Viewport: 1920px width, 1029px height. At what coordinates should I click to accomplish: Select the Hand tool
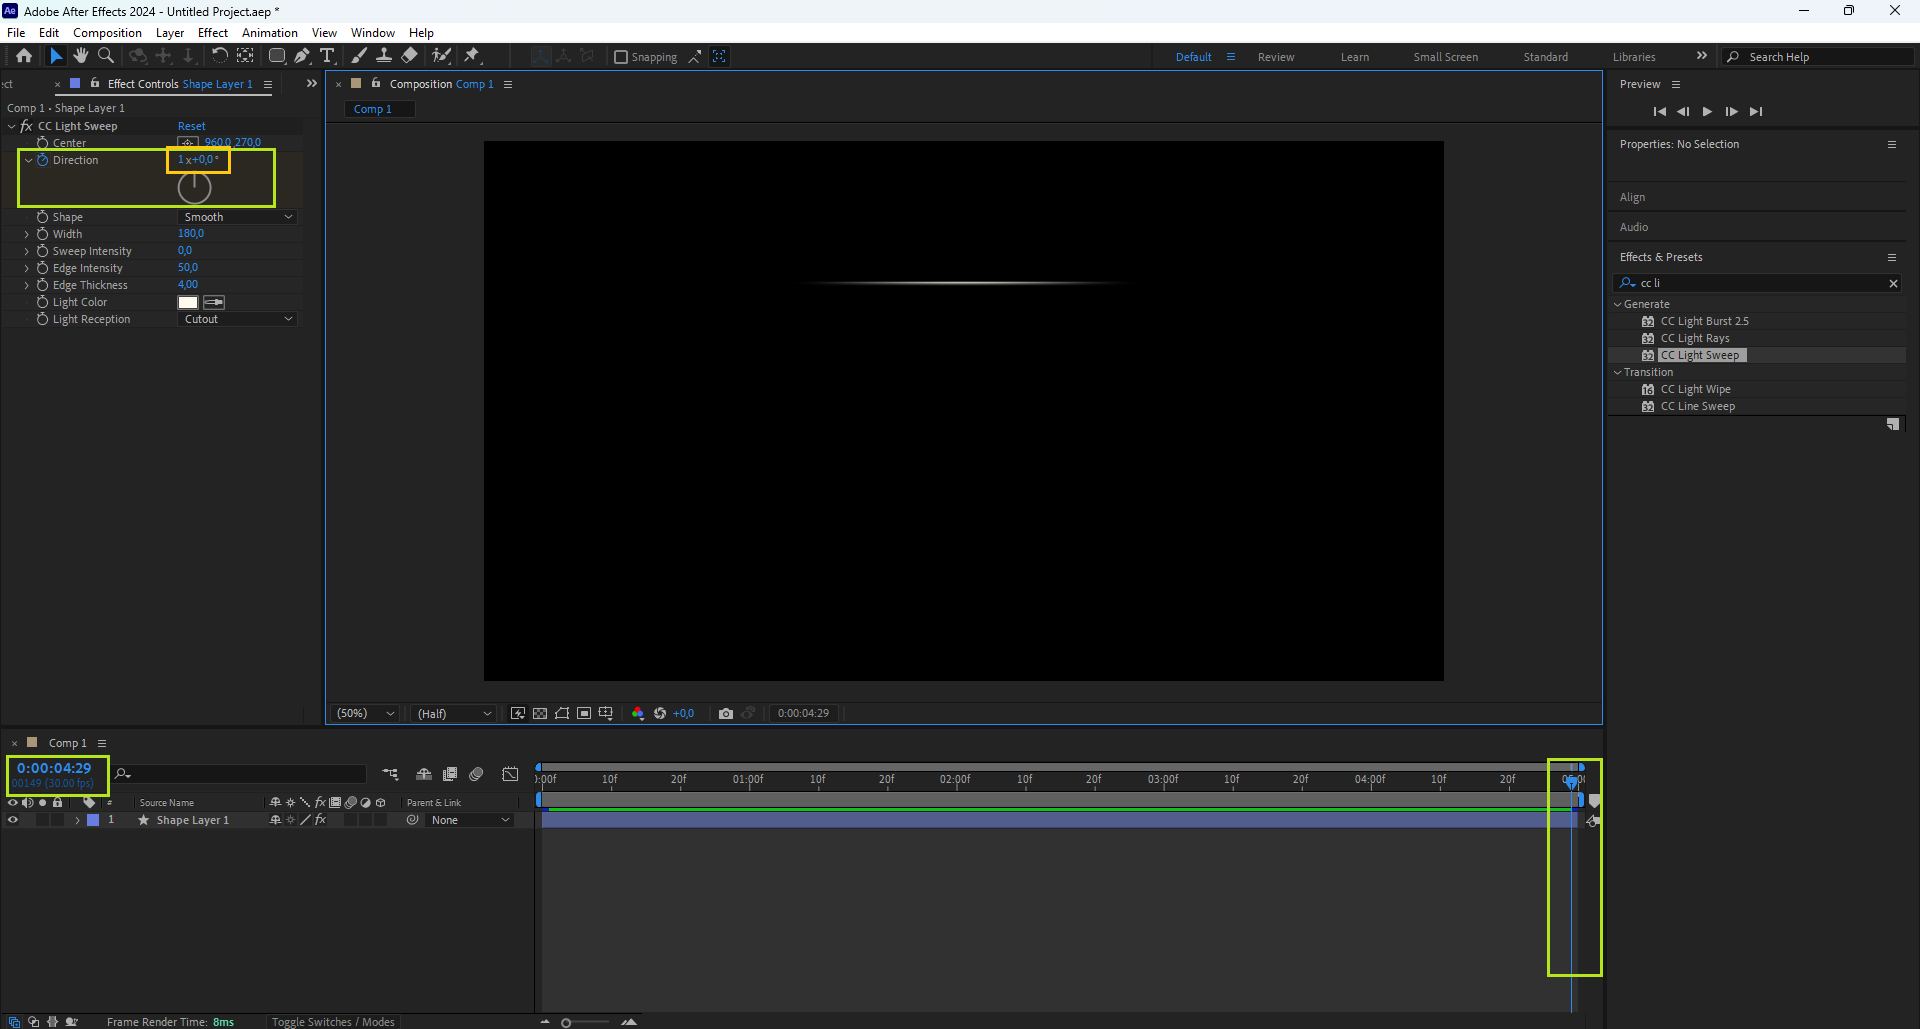[81, 56]
